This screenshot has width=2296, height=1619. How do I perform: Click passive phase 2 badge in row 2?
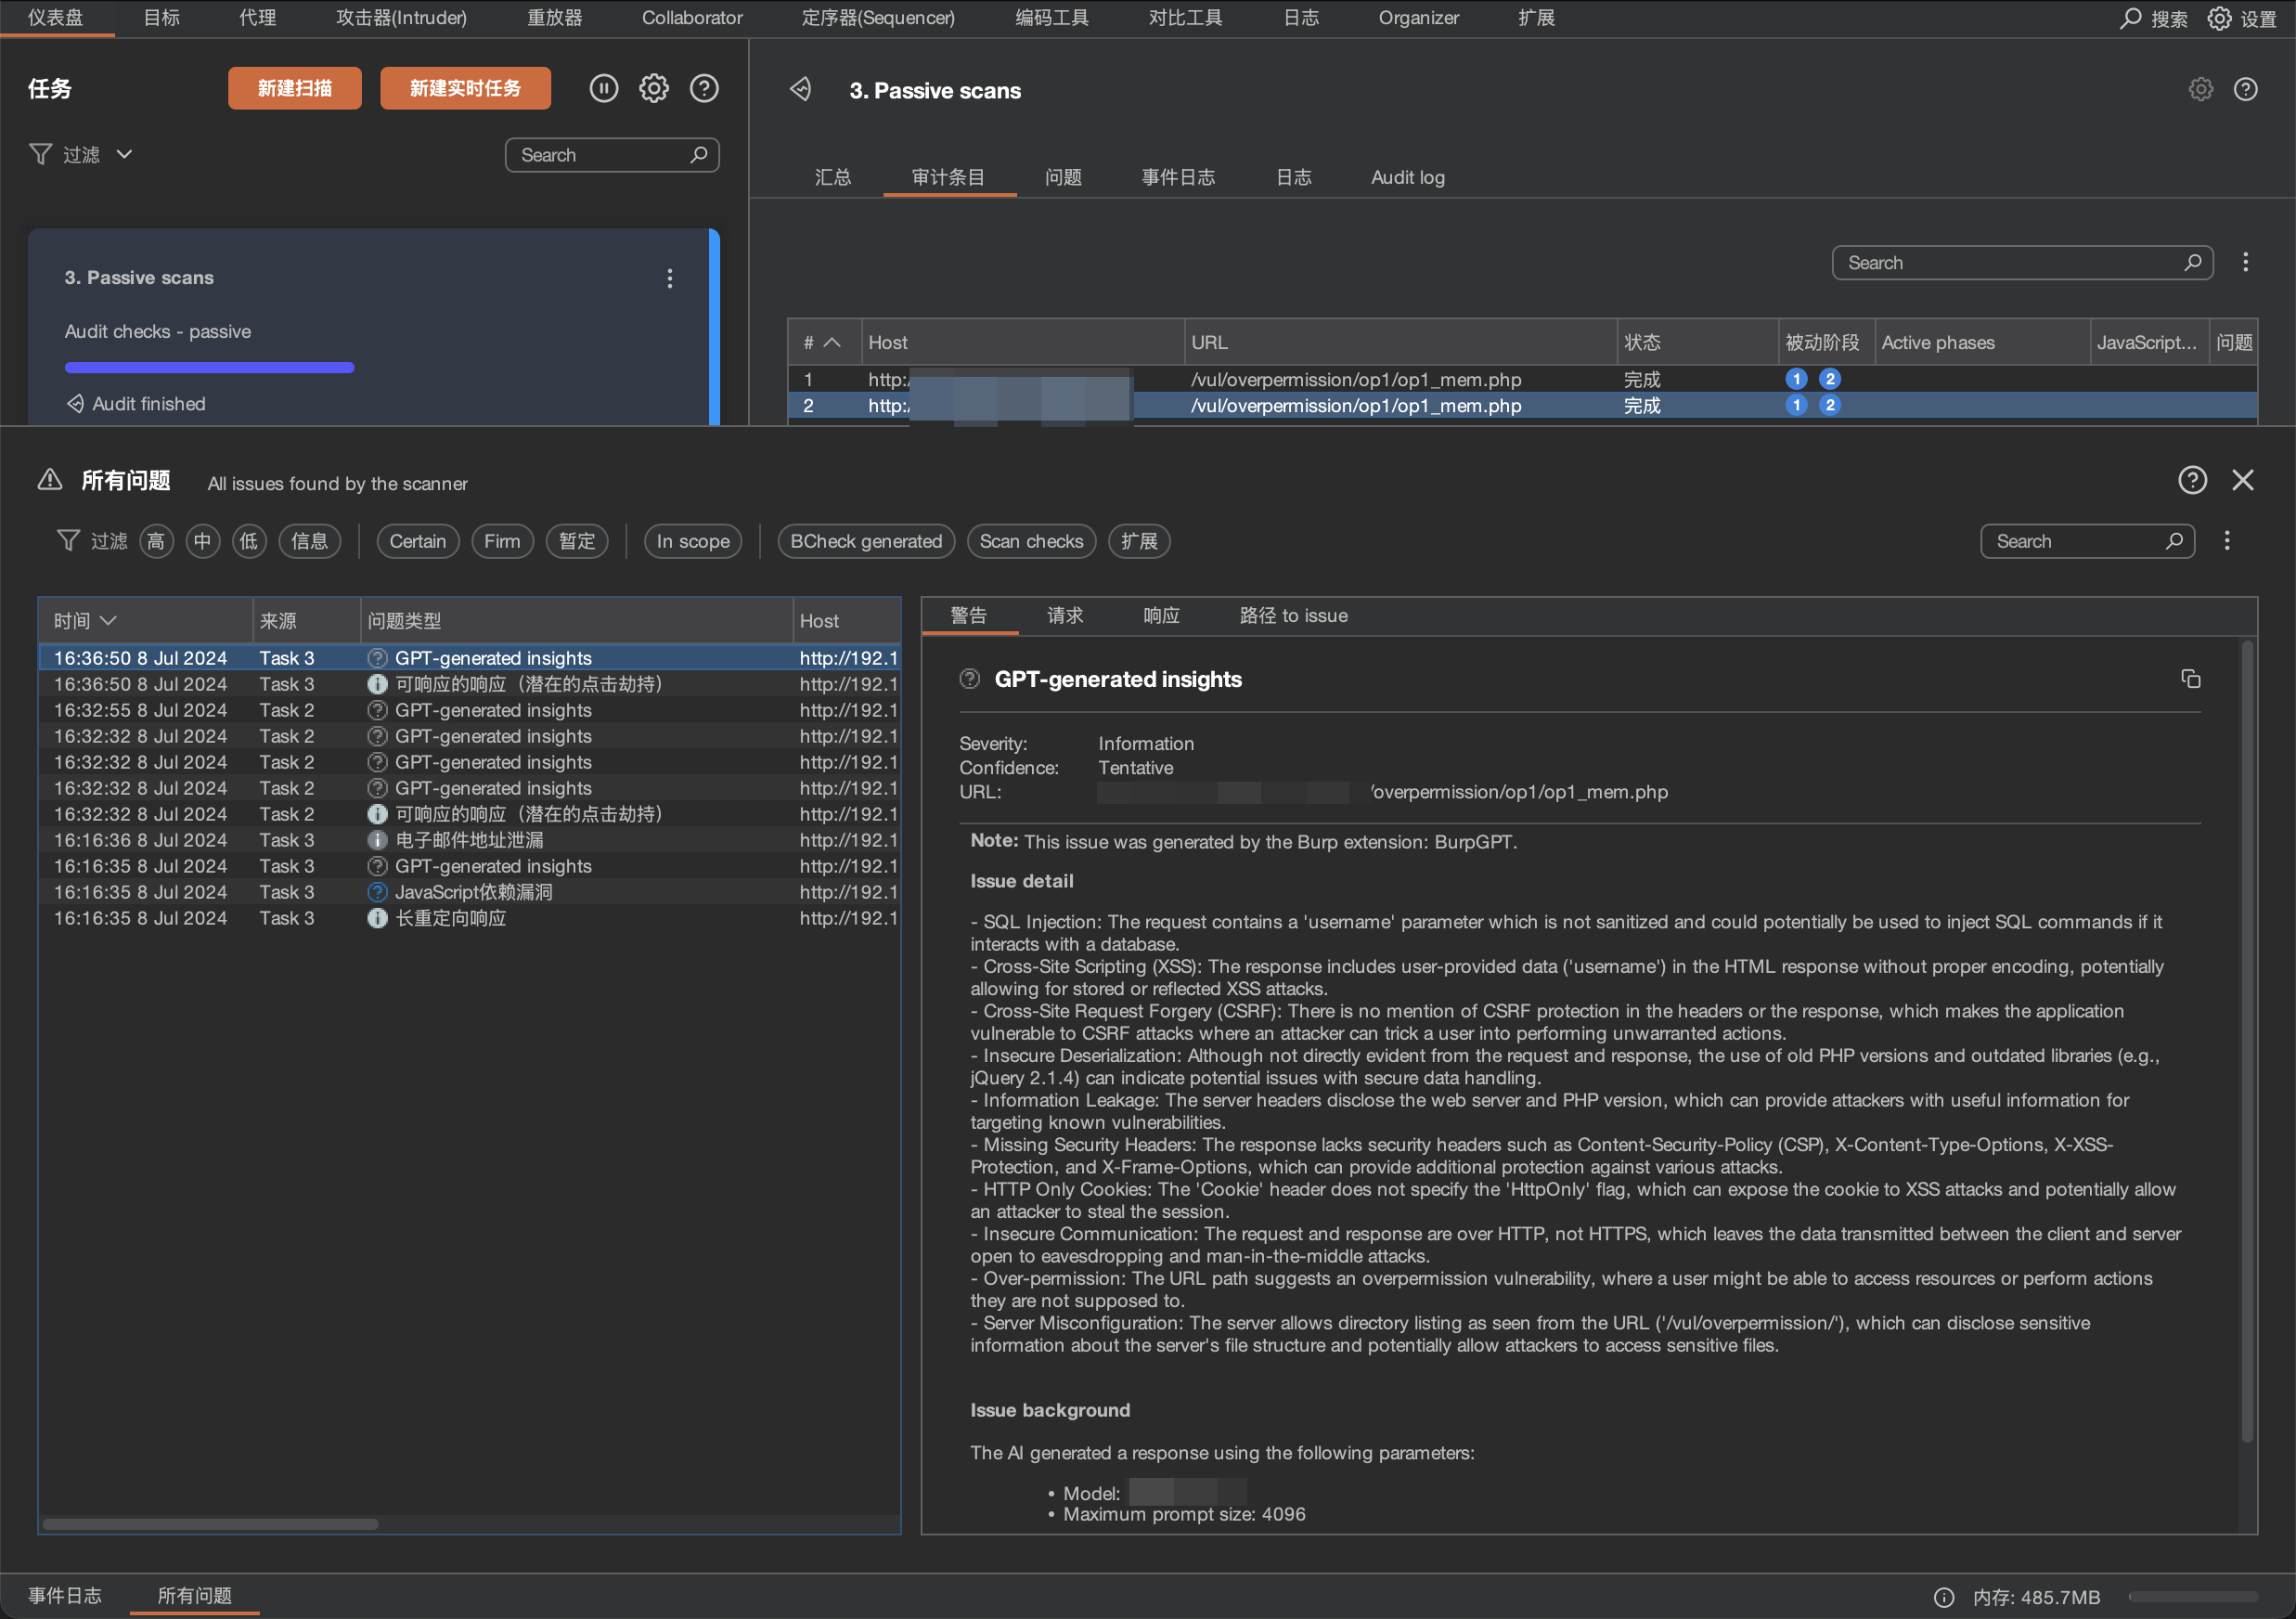[x=1830, y=405]
